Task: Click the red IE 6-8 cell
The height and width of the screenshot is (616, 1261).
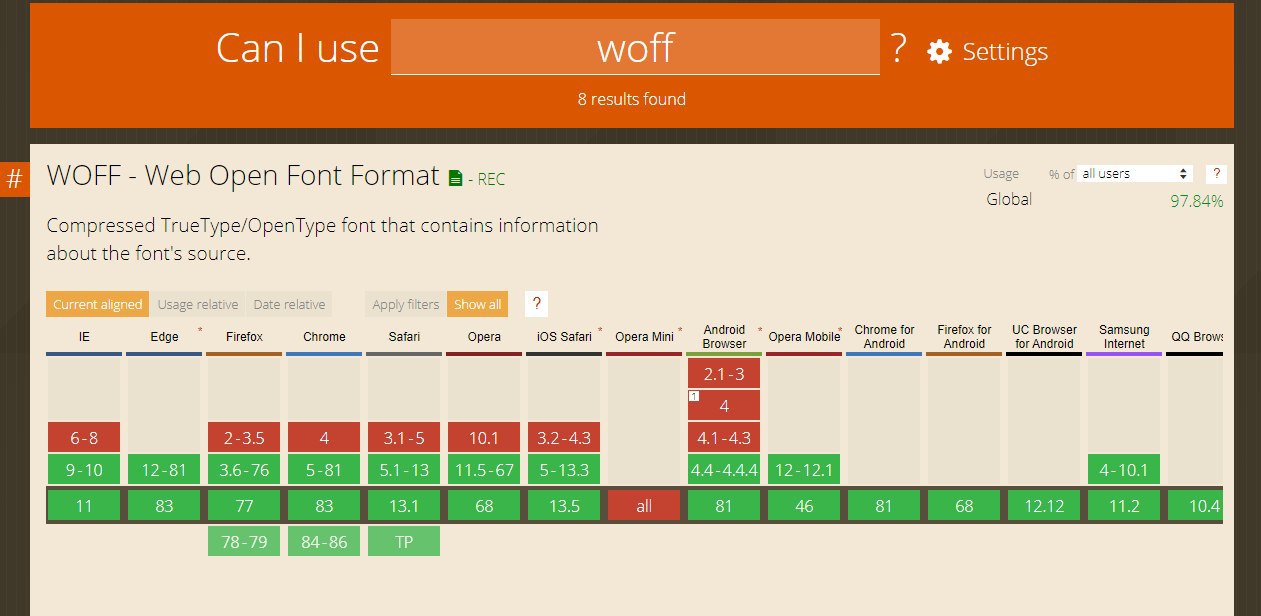Action: [84, 437]
